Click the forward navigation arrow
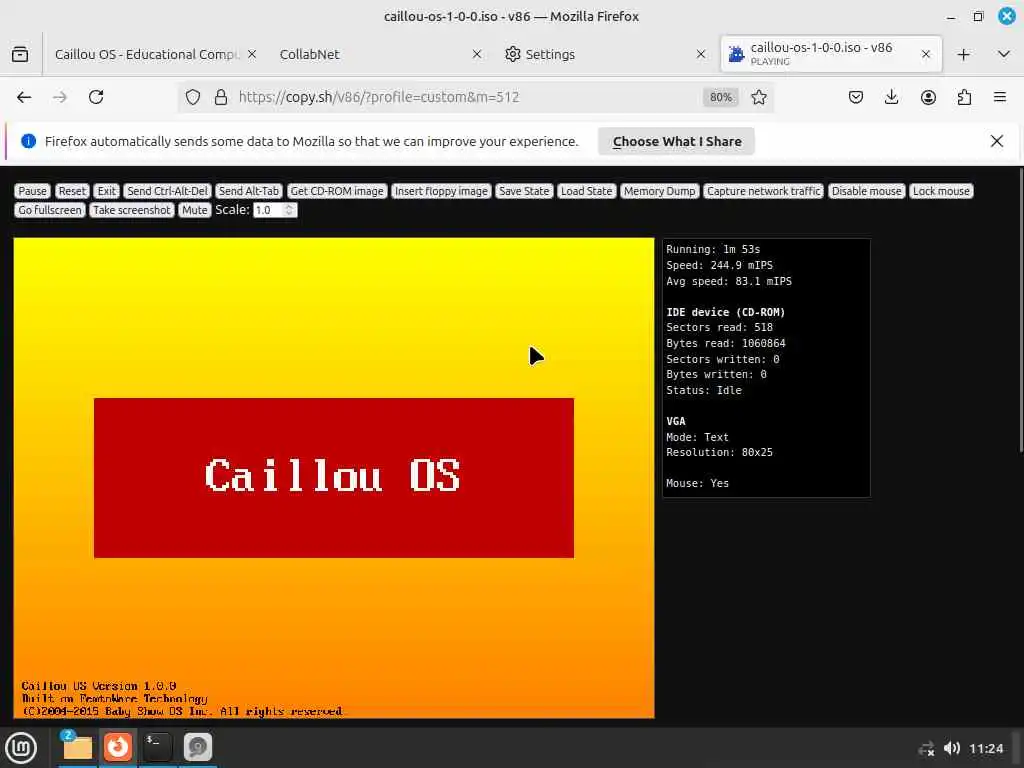The image size is (1024, 768). pos(59,97)
